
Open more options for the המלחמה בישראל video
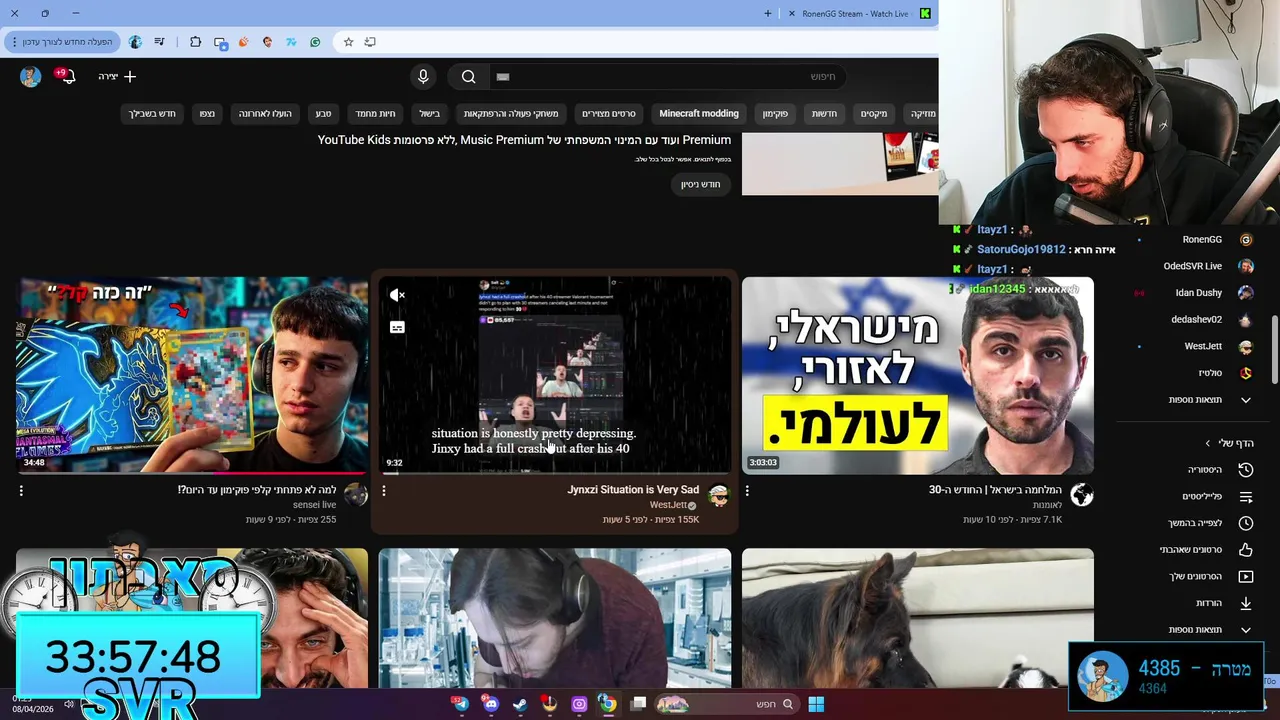(x=747, y=490)
